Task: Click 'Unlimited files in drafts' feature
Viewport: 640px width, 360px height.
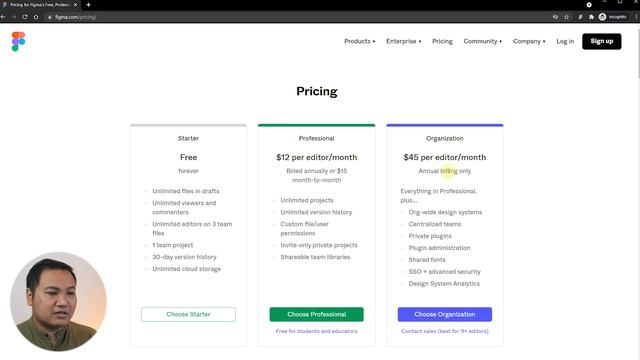Action: [x=186, y=191]
